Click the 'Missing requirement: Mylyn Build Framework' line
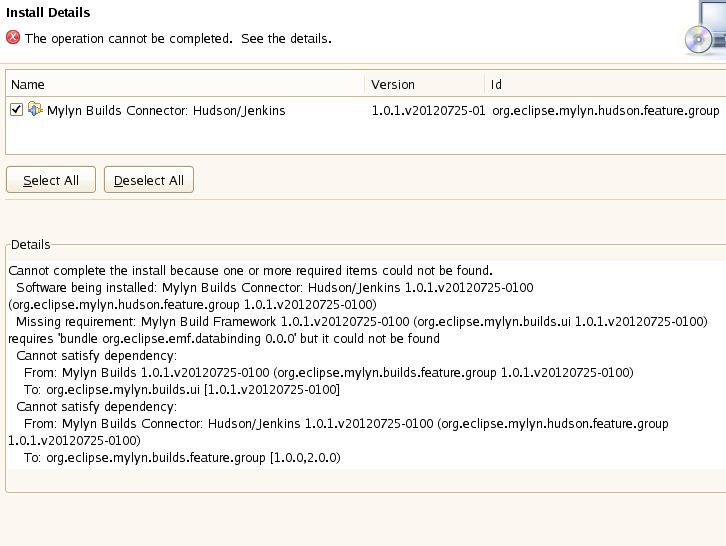Screen dimensions: 726x546 362,321
